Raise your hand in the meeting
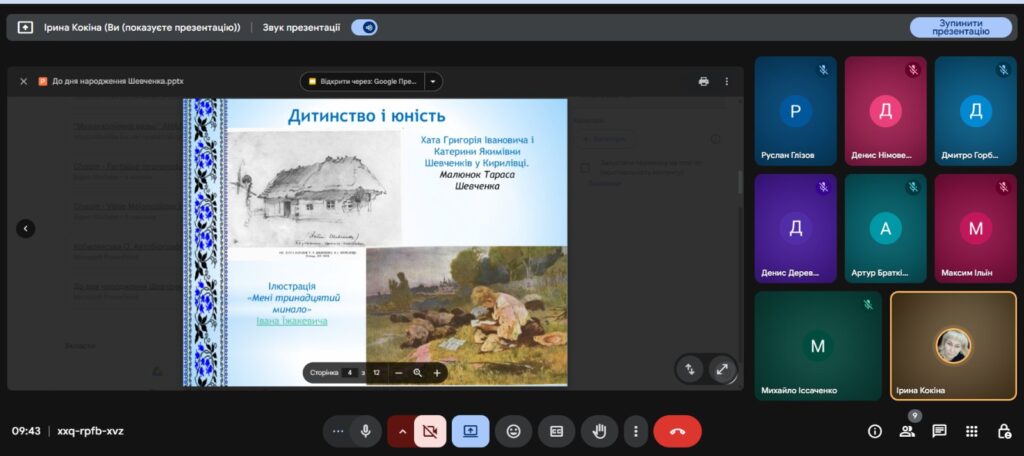Screen dimensions: 1024x456 [600, 431]
